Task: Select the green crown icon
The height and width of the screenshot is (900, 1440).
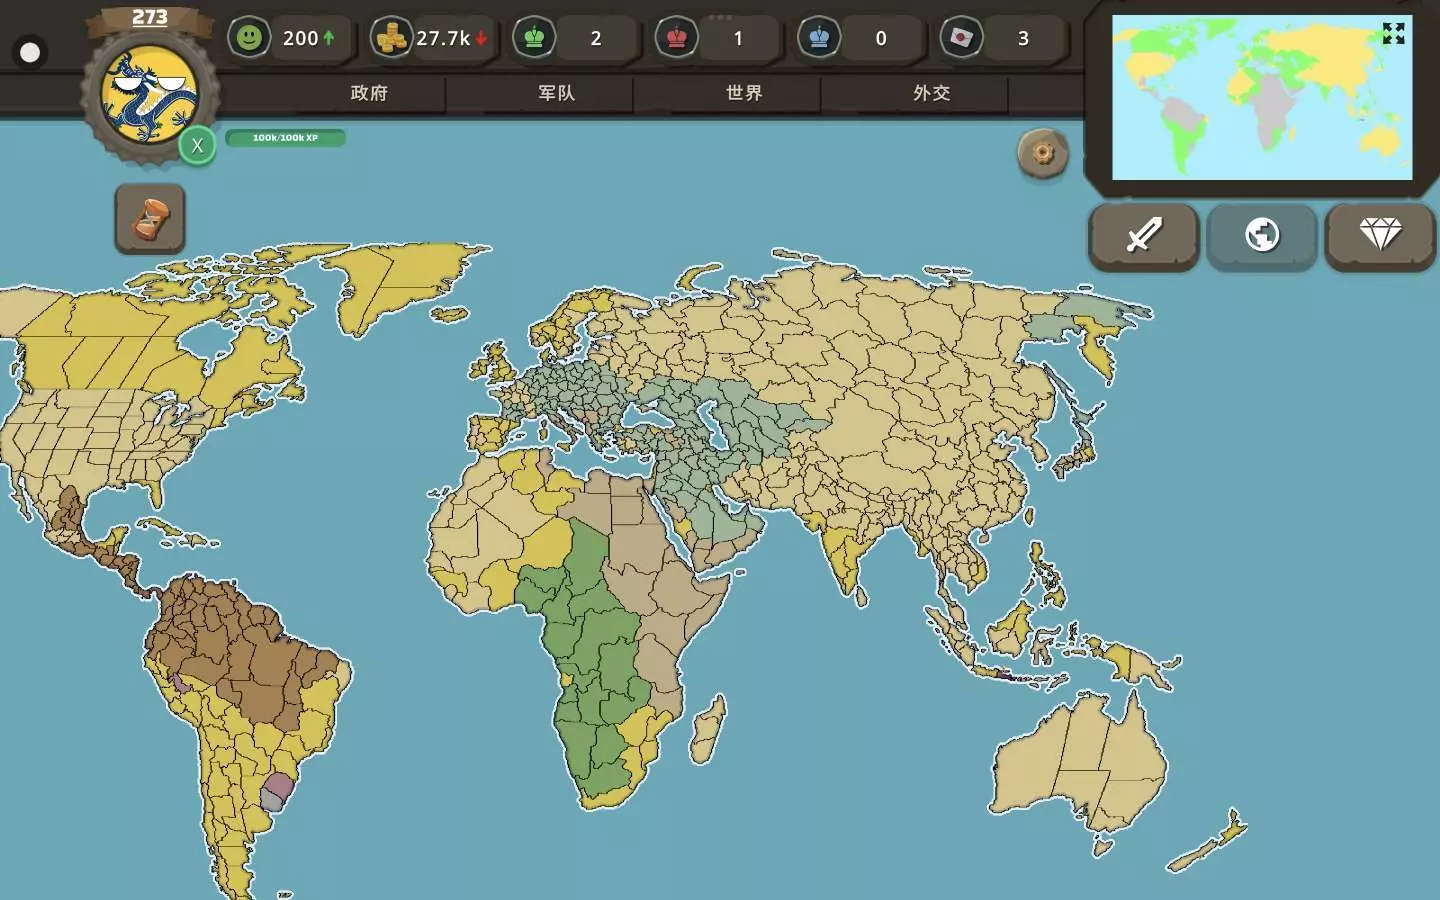Action: (534, 38)
